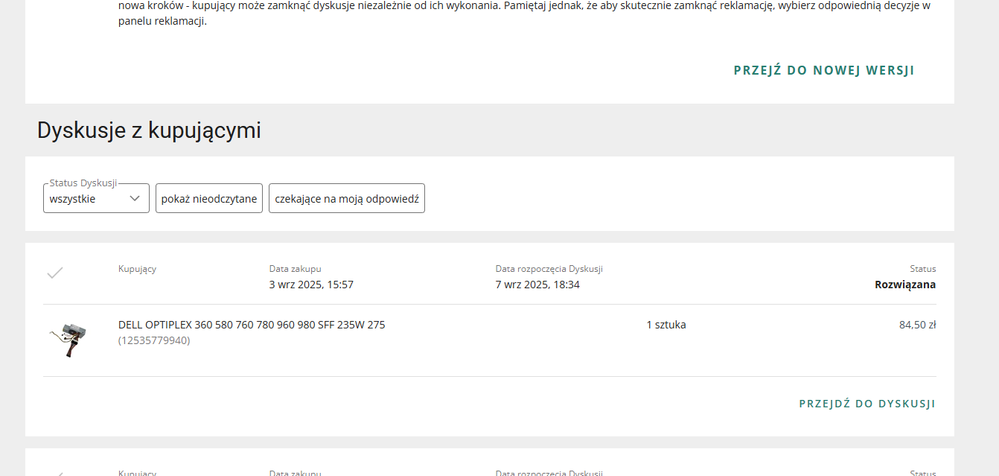Expand the Status Dyskusji dropdown arrow

135,199
